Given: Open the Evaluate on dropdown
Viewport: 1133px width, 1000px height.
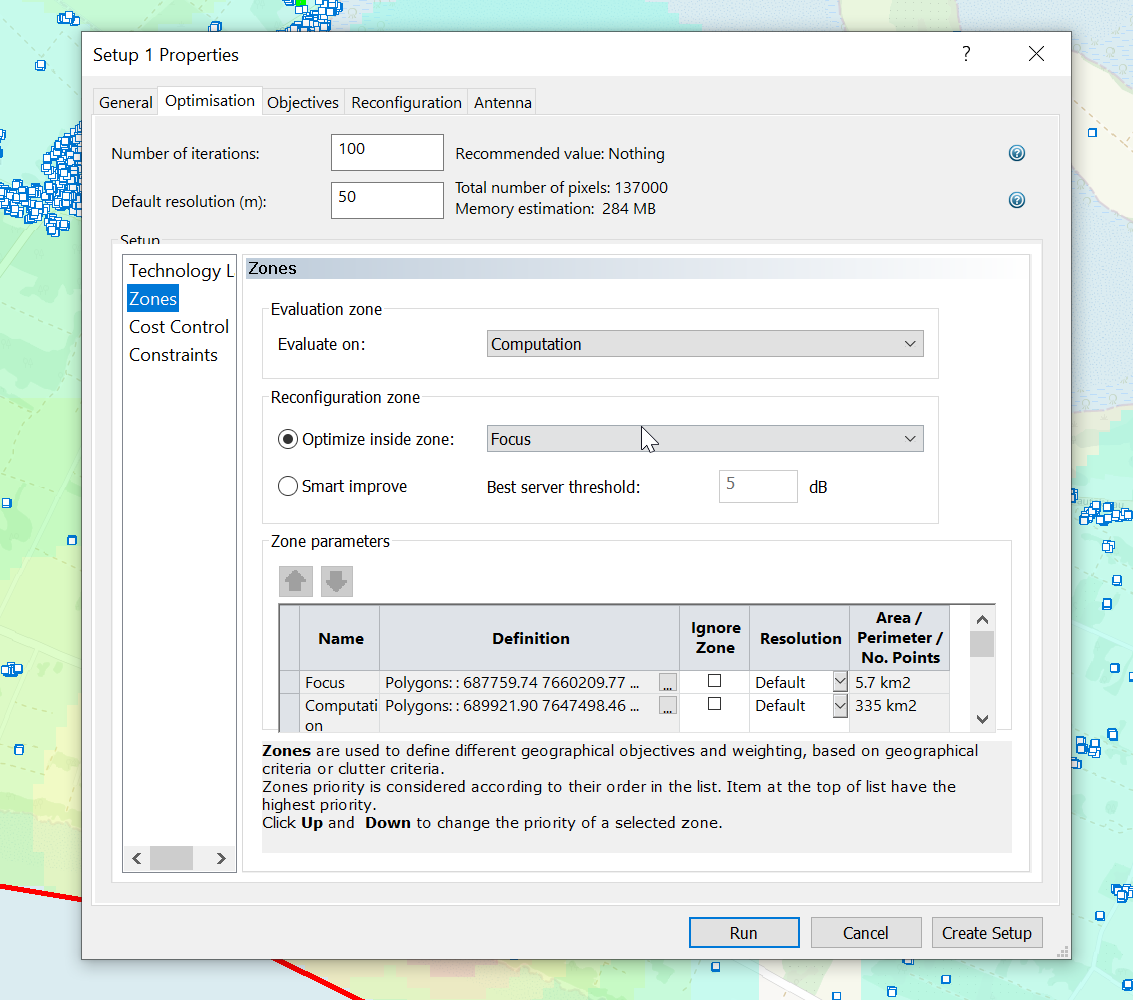Looking at the screenshot, I should [705, 344].
